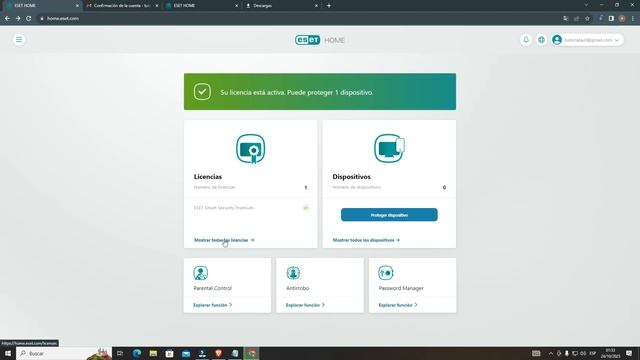Viewport: 640px width, 360px height.
Task: Click the translate page icon
Action: pos(565,18)
